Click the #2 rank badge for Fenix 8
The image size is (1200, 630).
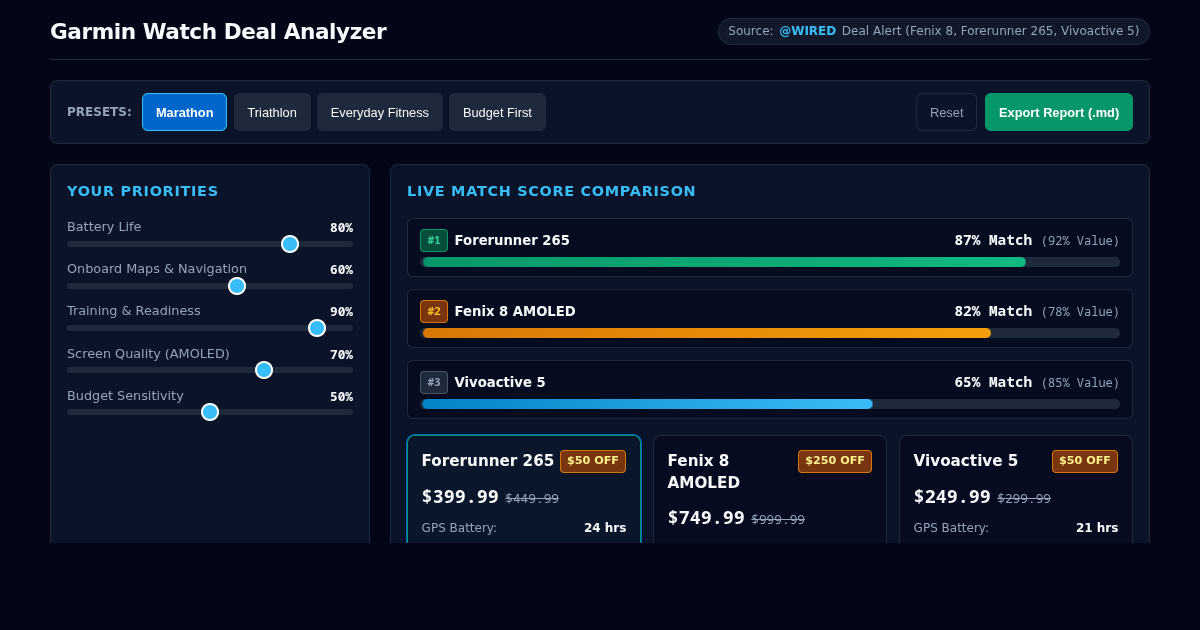[434, 311]
